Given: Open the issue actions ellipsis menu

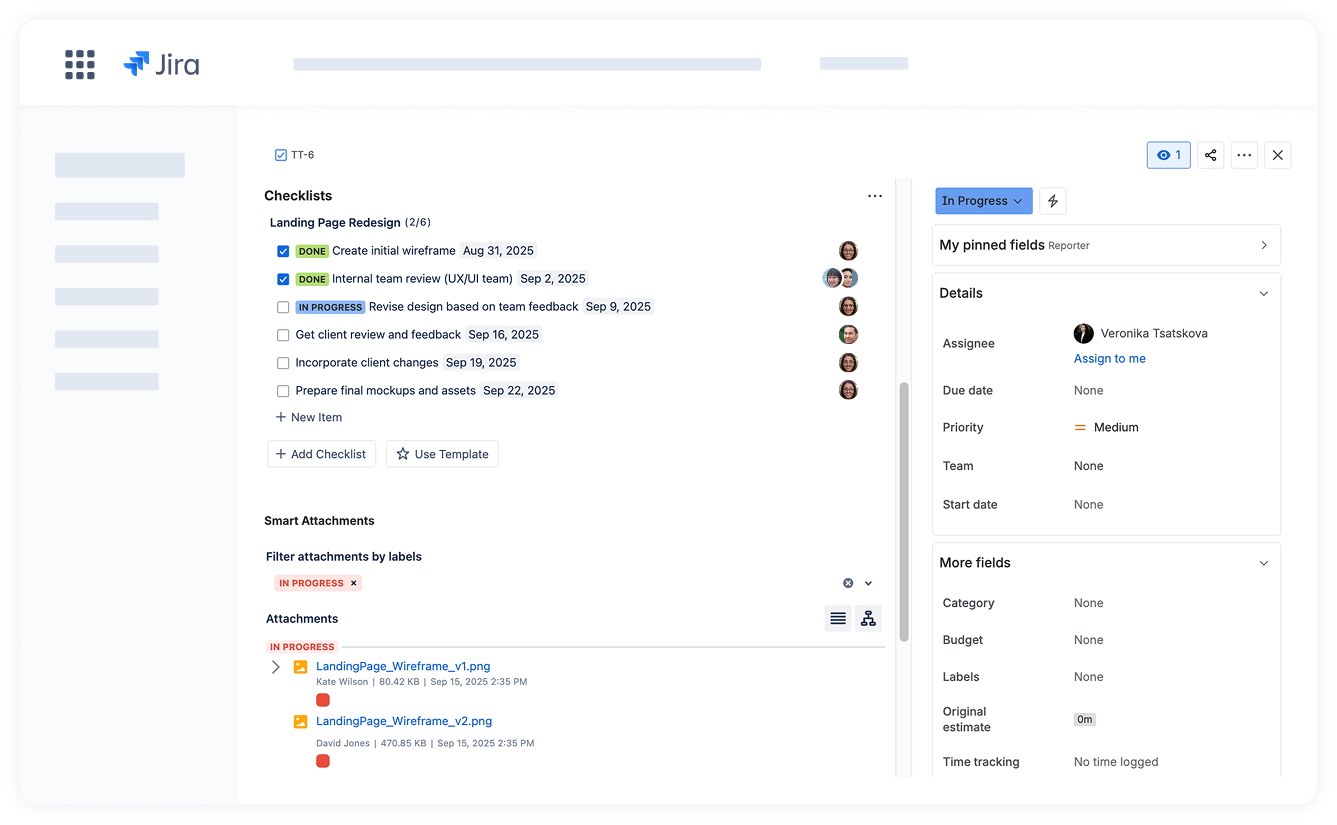Looking at the screenshot, I should (x=1244, y=155).
